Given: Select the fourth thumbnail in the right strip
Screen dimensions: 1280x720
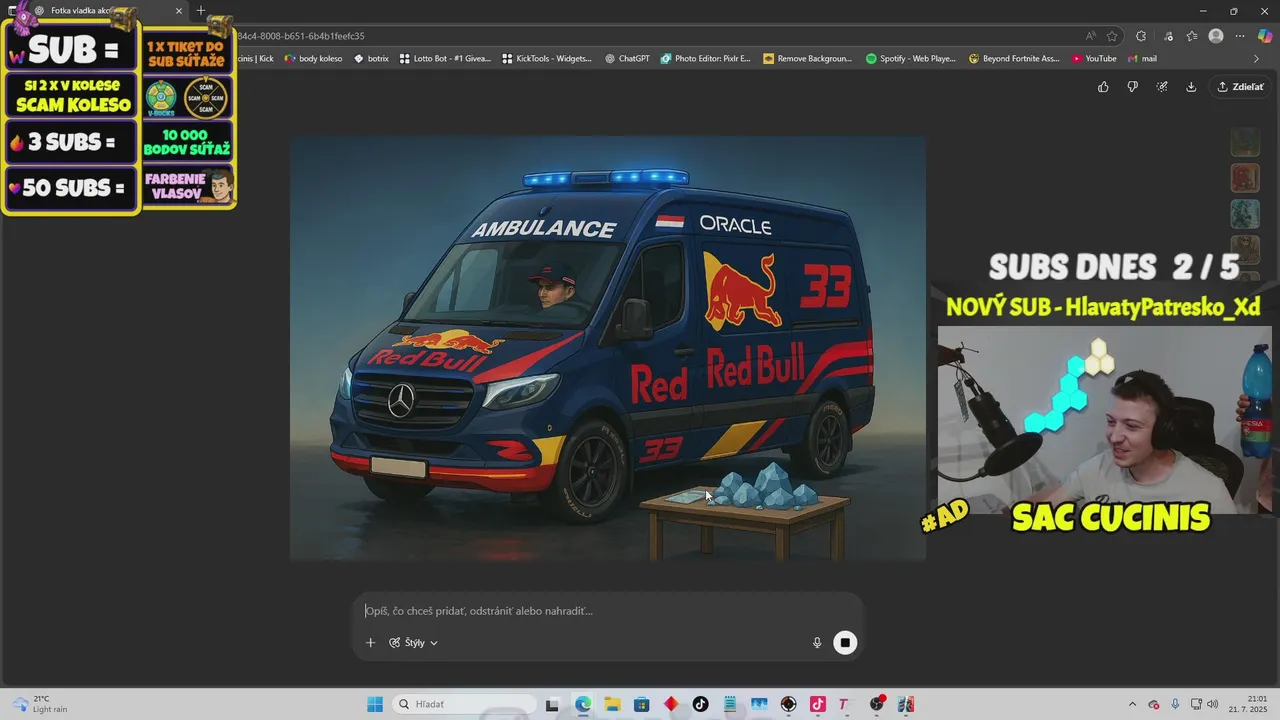Looking at the screenshot, I should click(1245, 250).
